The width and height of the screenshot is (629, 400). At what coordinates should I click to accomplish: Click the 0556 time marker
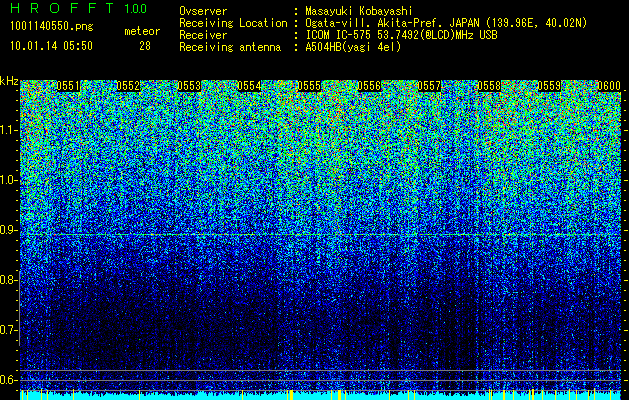369,86
